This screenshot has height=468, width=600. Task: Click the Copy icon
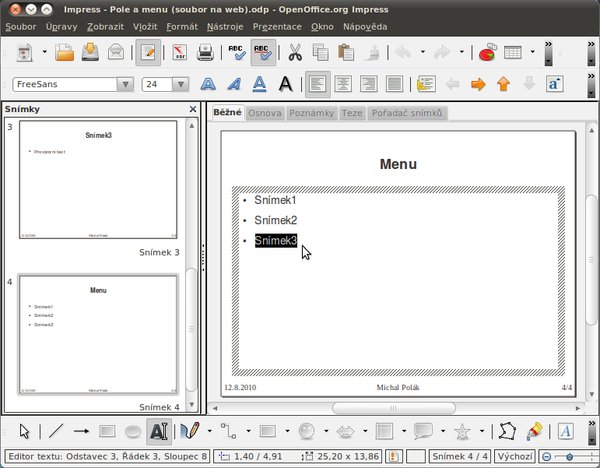click(x=321, y=52)
